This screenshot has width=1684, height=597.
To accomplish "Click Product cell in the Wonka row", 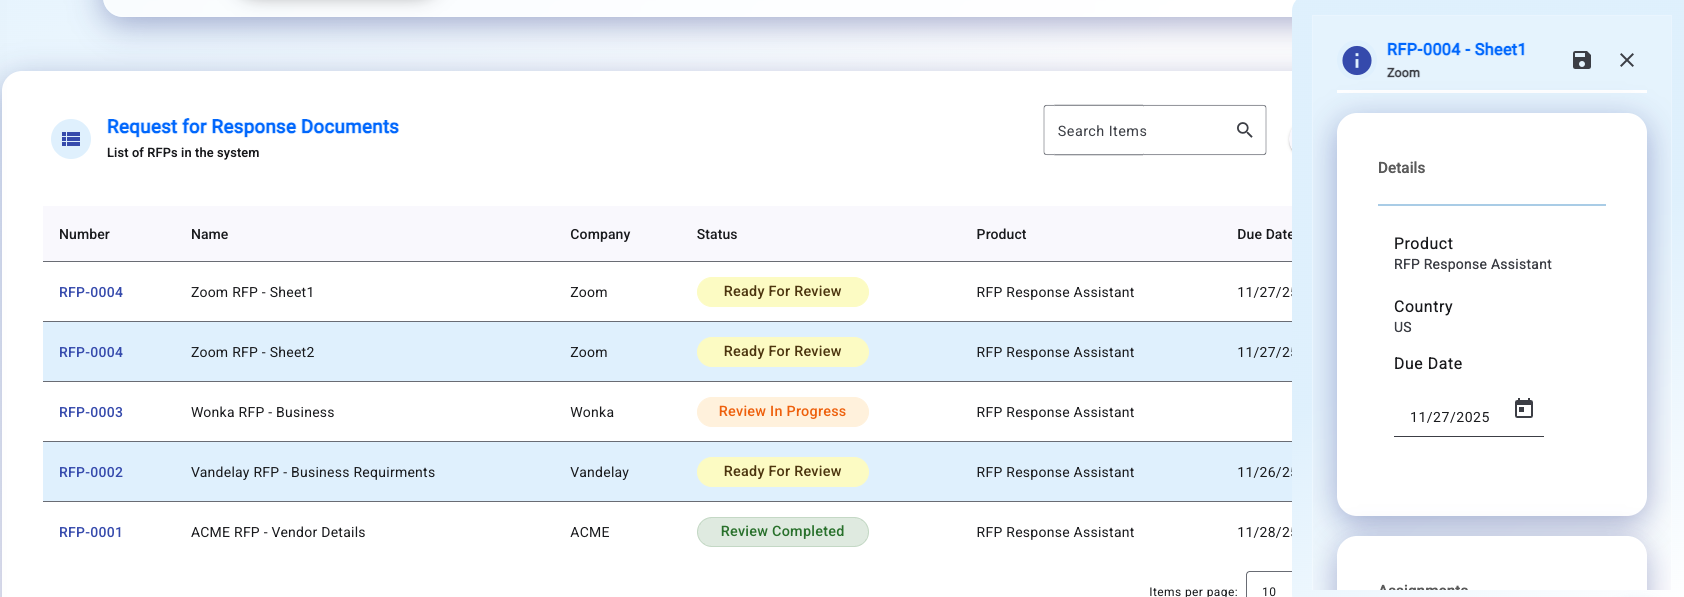I will pyautogui.click(x=1055, y=412).
